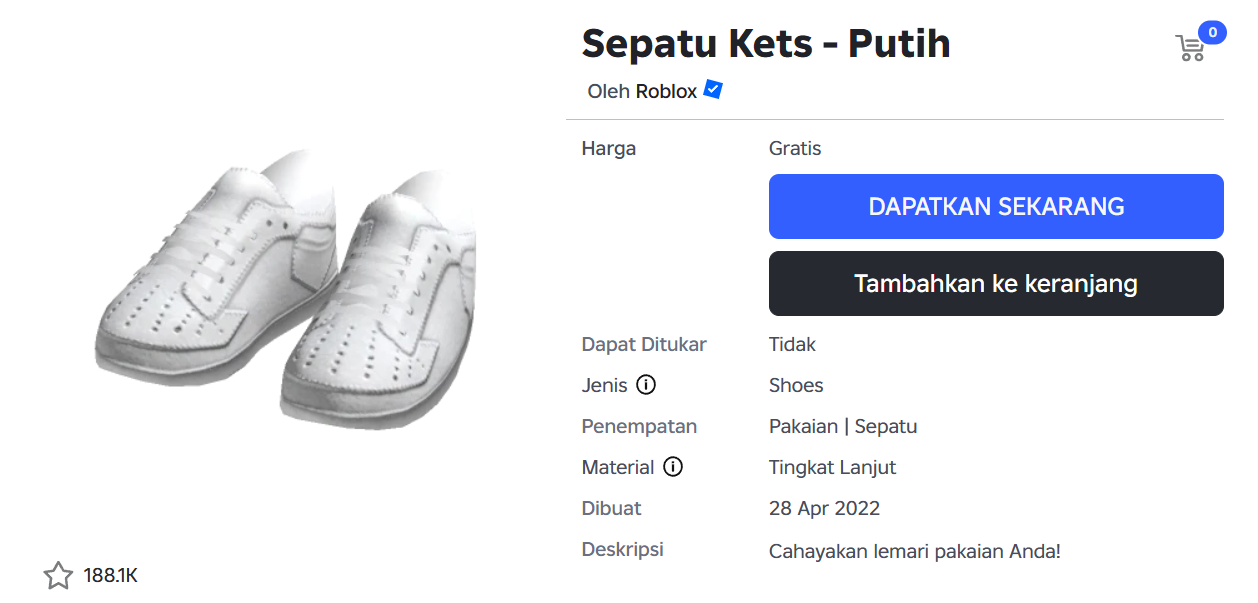Click the Shoes type value
The height and width of the screenshot is (603, 1258).
pos(795,385)
